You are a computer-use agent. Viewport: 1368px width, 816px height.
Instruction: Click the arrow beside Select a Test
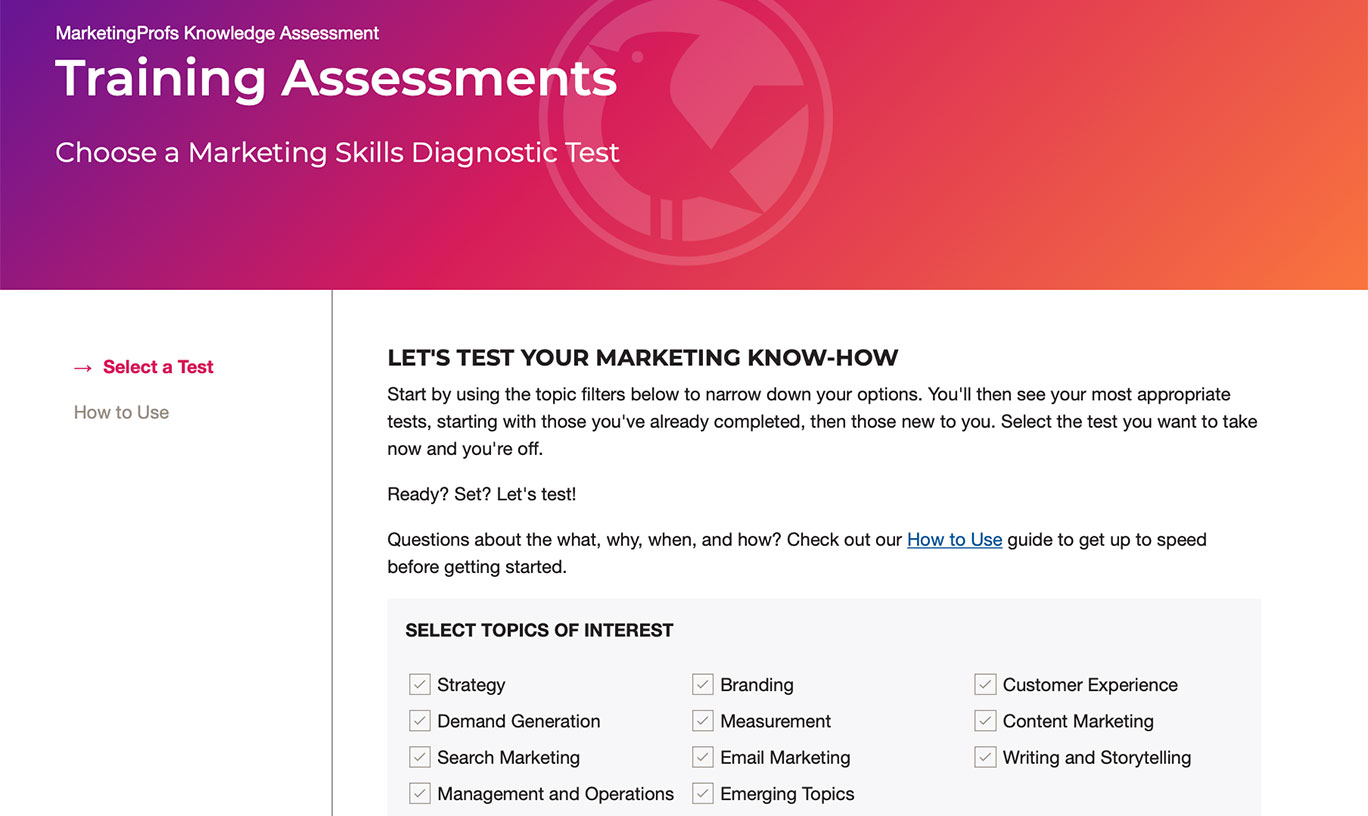[83, 368]
